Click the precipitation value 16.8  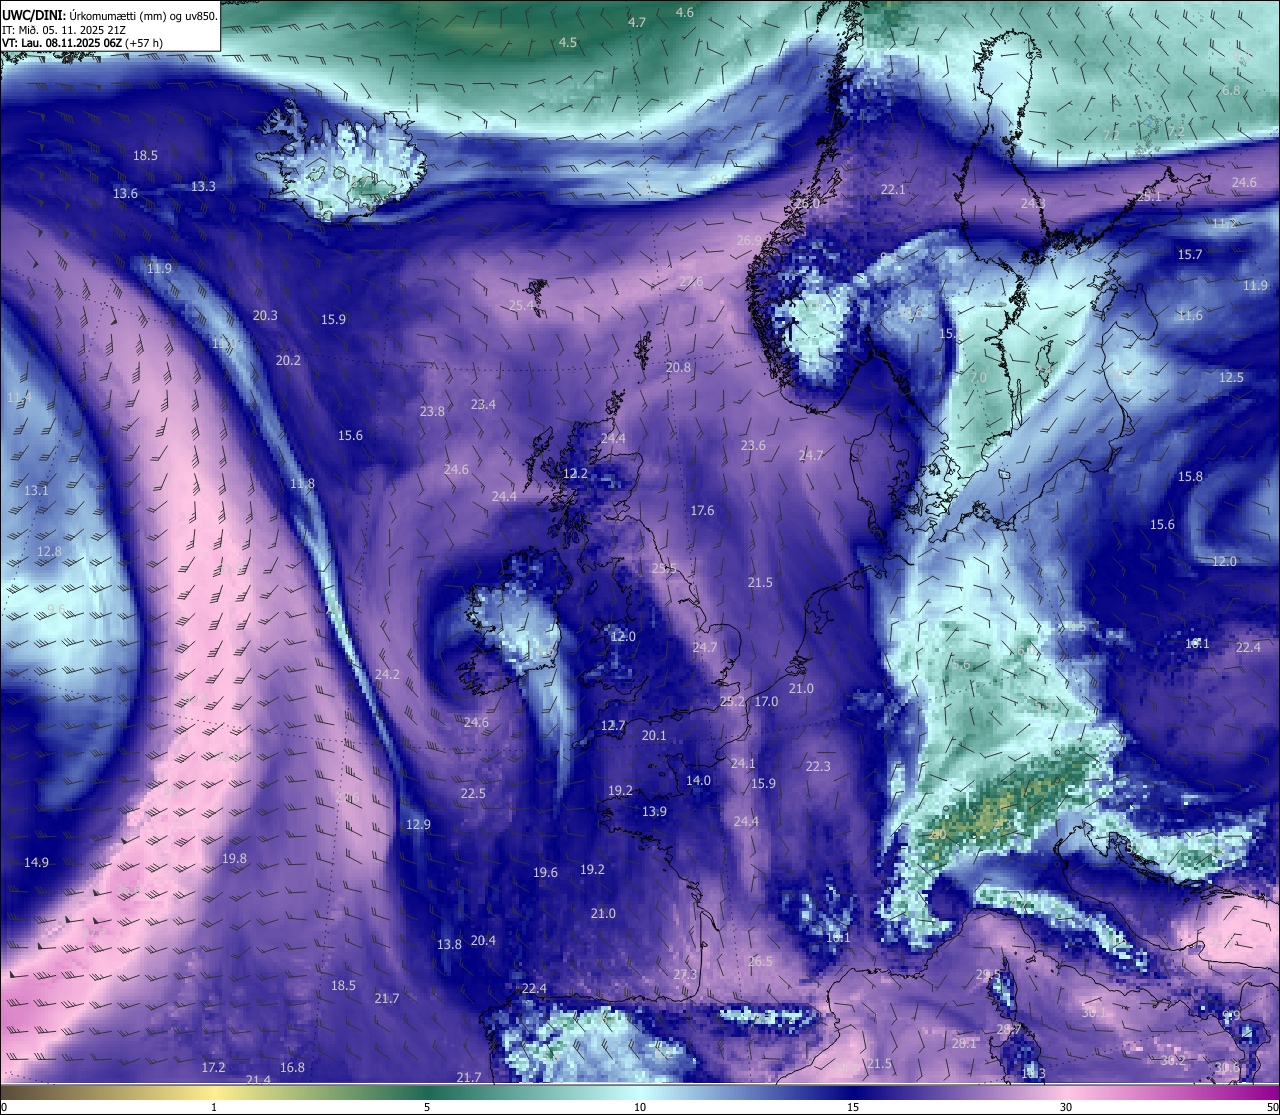[292, 1067]
